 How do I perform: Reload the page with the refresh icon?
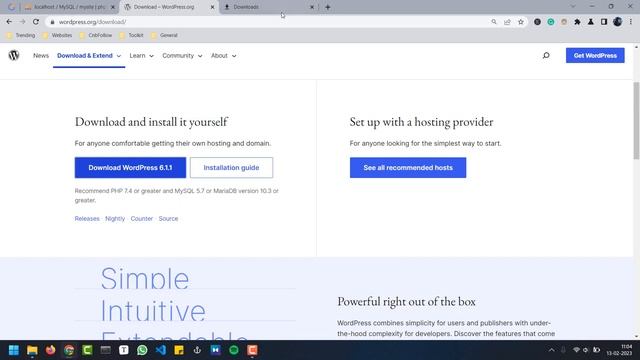36,22
